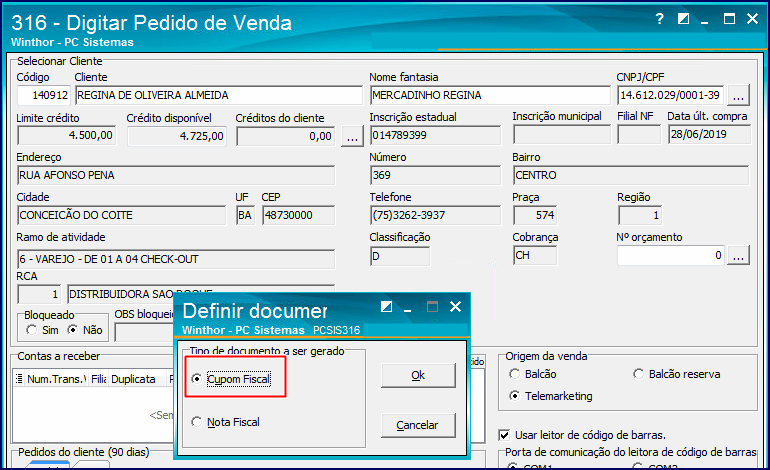Click the Cidade field CONCEICÃO DO COITE

[x=121, y=215]
